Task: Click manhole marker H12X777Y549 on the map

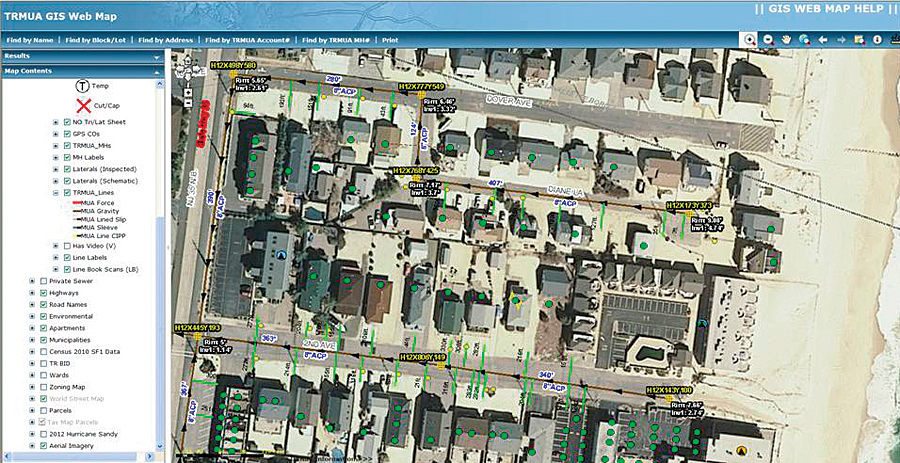Action: click(x=421, y=95)
